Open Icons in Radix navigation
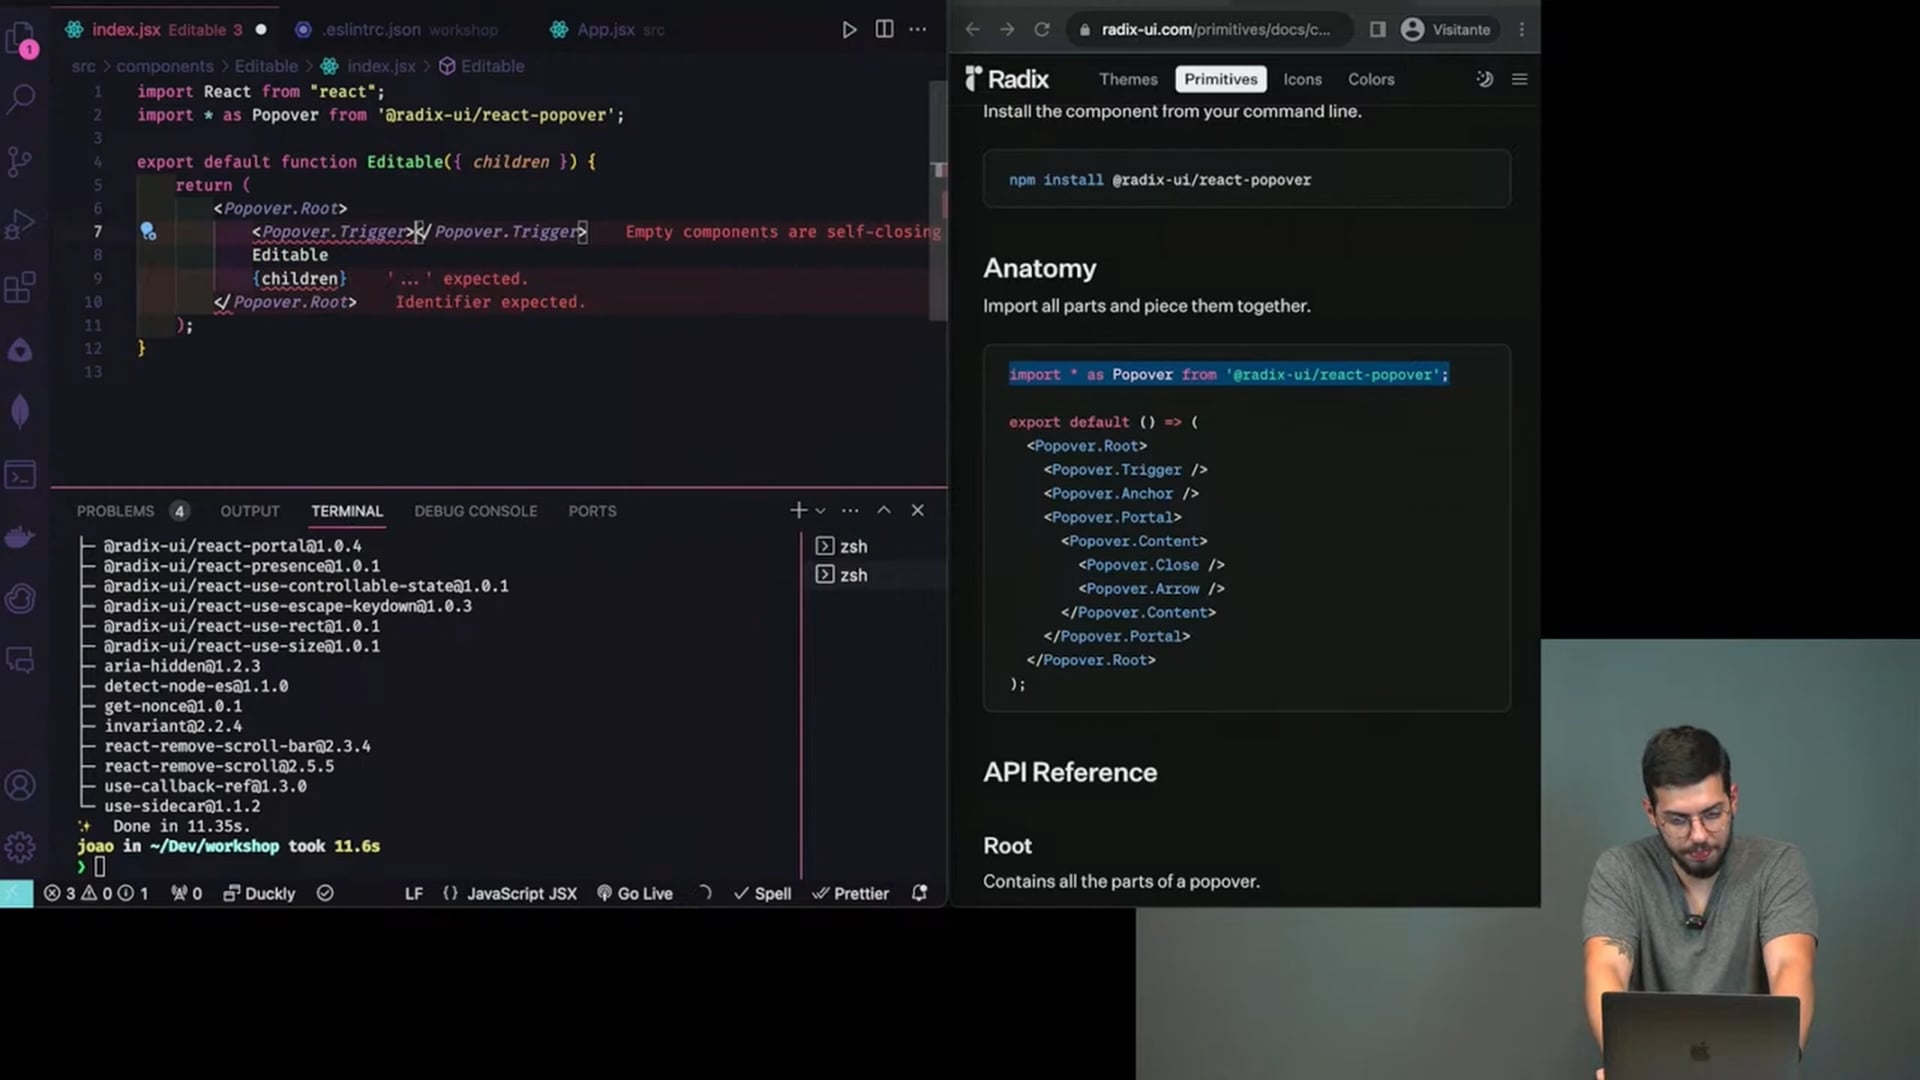 click(1302, 79)
